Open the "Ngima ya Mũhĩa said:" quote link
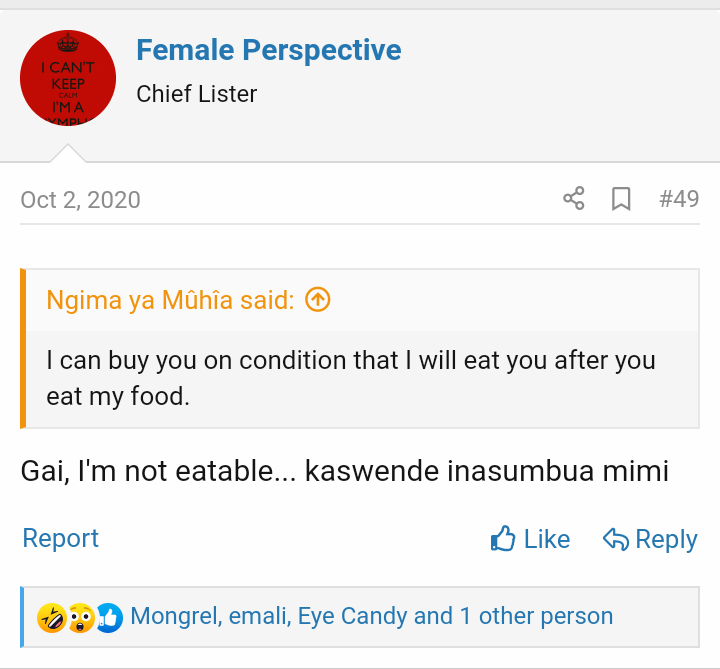The image size is (720, 669). click(x=170, y=299)
